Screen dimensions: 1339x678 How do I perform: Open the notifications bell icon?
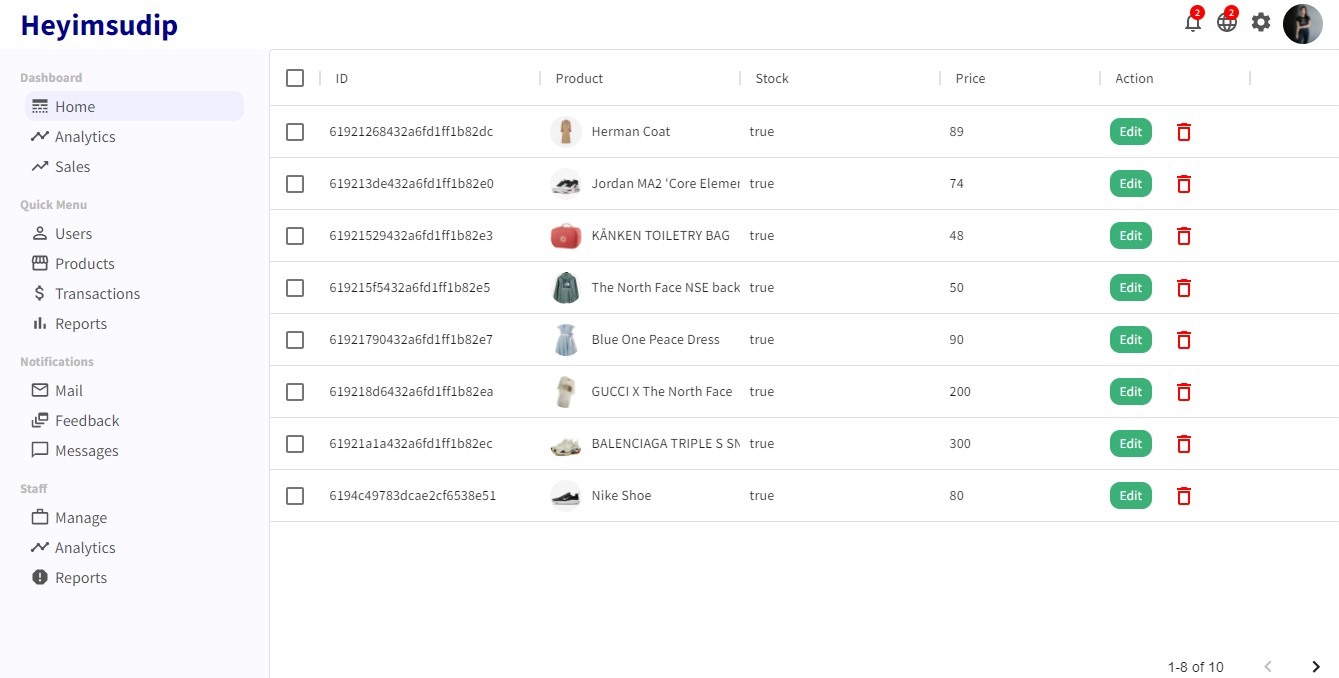pos(1192,22)
